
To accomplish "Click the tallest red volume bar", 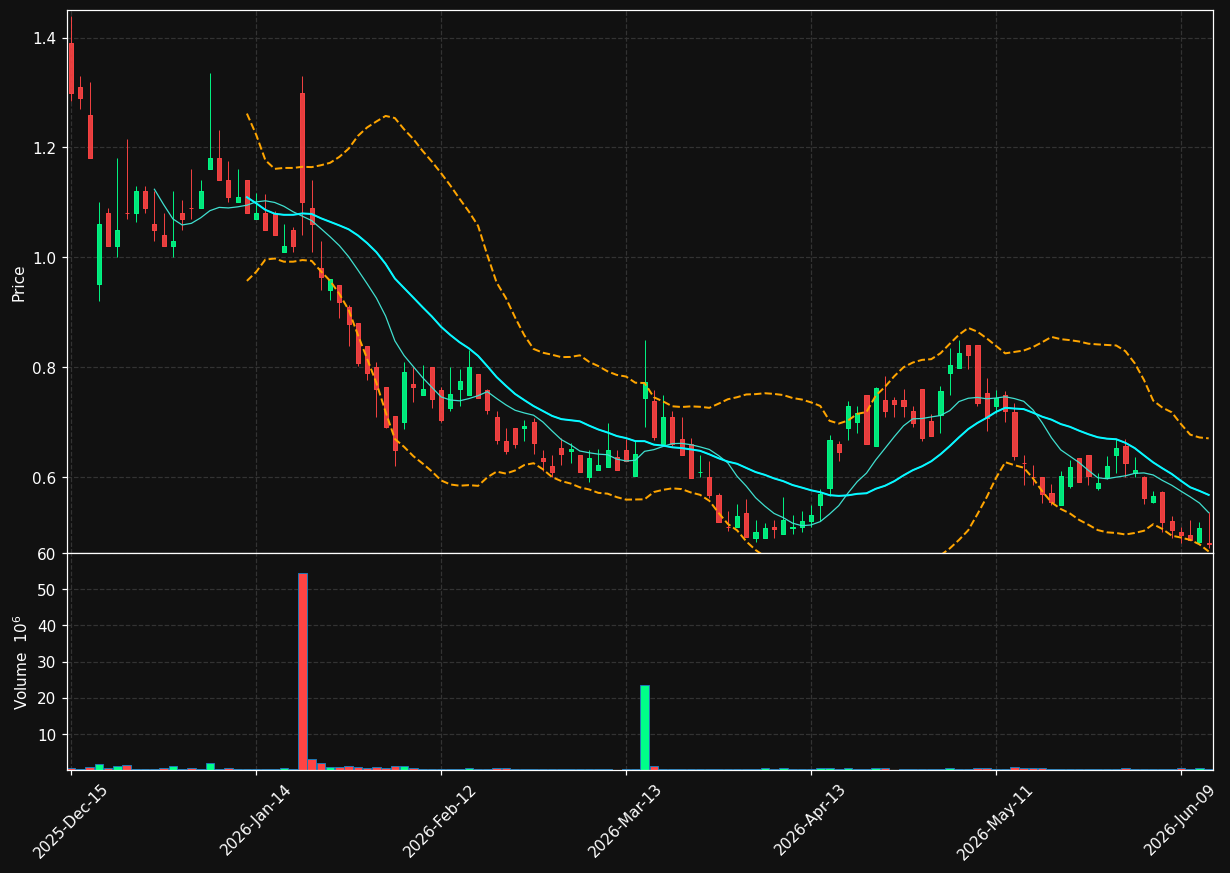I will pos(303,671).
